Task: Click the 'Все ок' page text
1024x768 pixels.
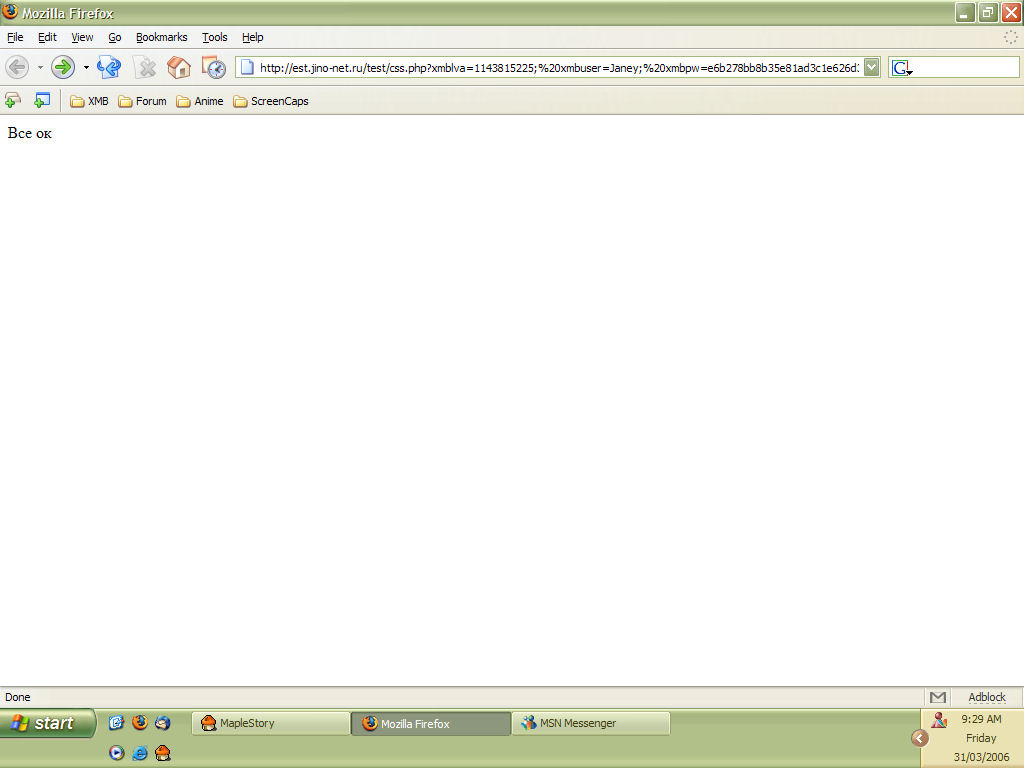Action: tap(29, 133)
